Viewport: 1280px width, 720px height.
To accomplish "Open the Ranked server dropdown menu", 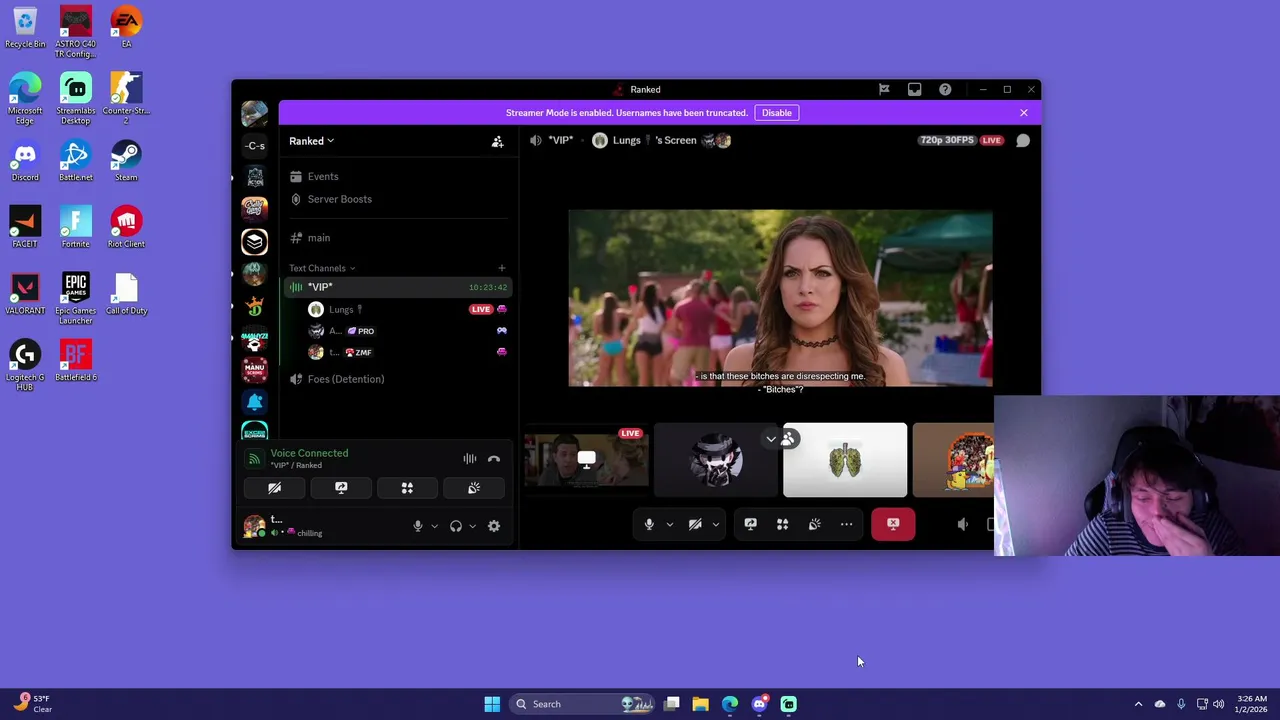I will (312, 141).
